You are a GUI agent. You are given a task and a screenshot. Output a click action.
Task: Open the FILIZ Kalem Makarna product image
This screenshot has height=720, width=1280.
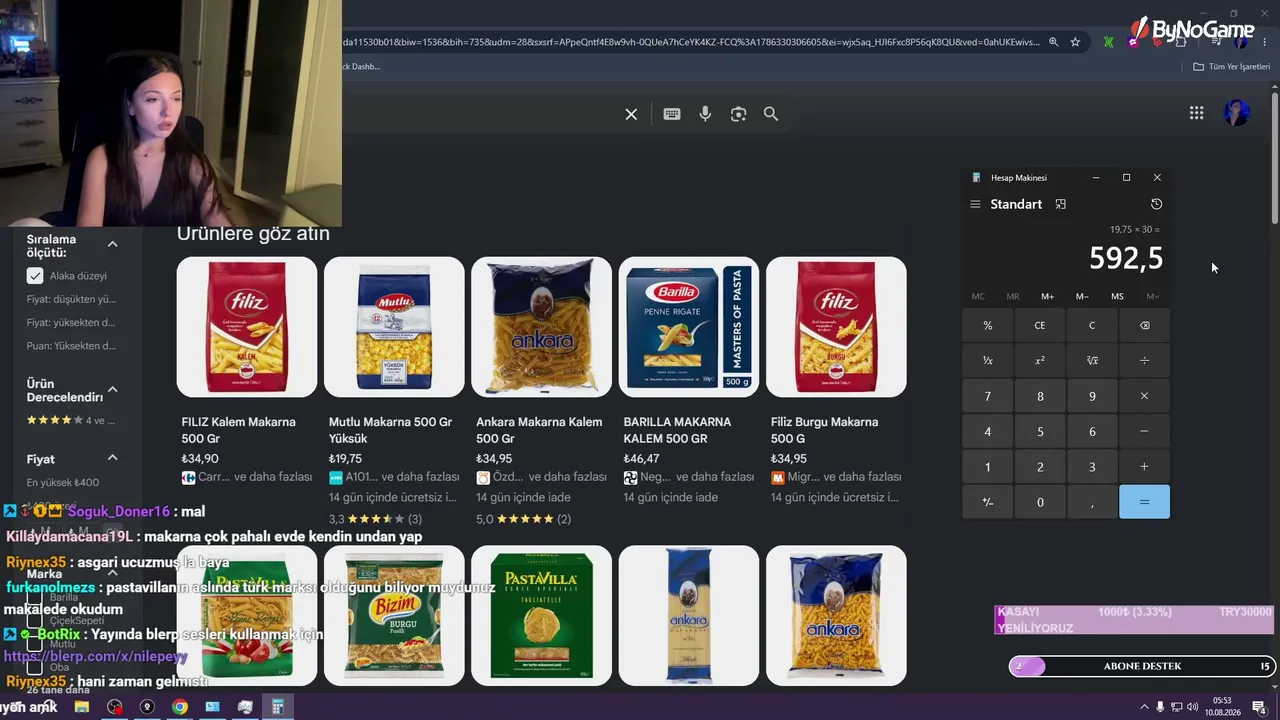(x=247, y=327)
